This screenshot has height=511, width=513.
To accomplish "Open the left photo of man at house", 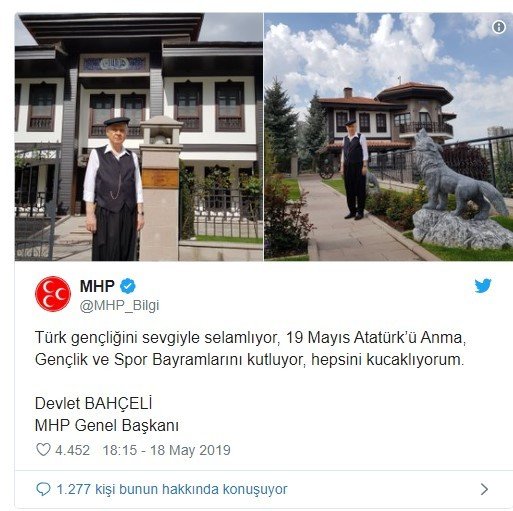I will (x=139, y=137).
